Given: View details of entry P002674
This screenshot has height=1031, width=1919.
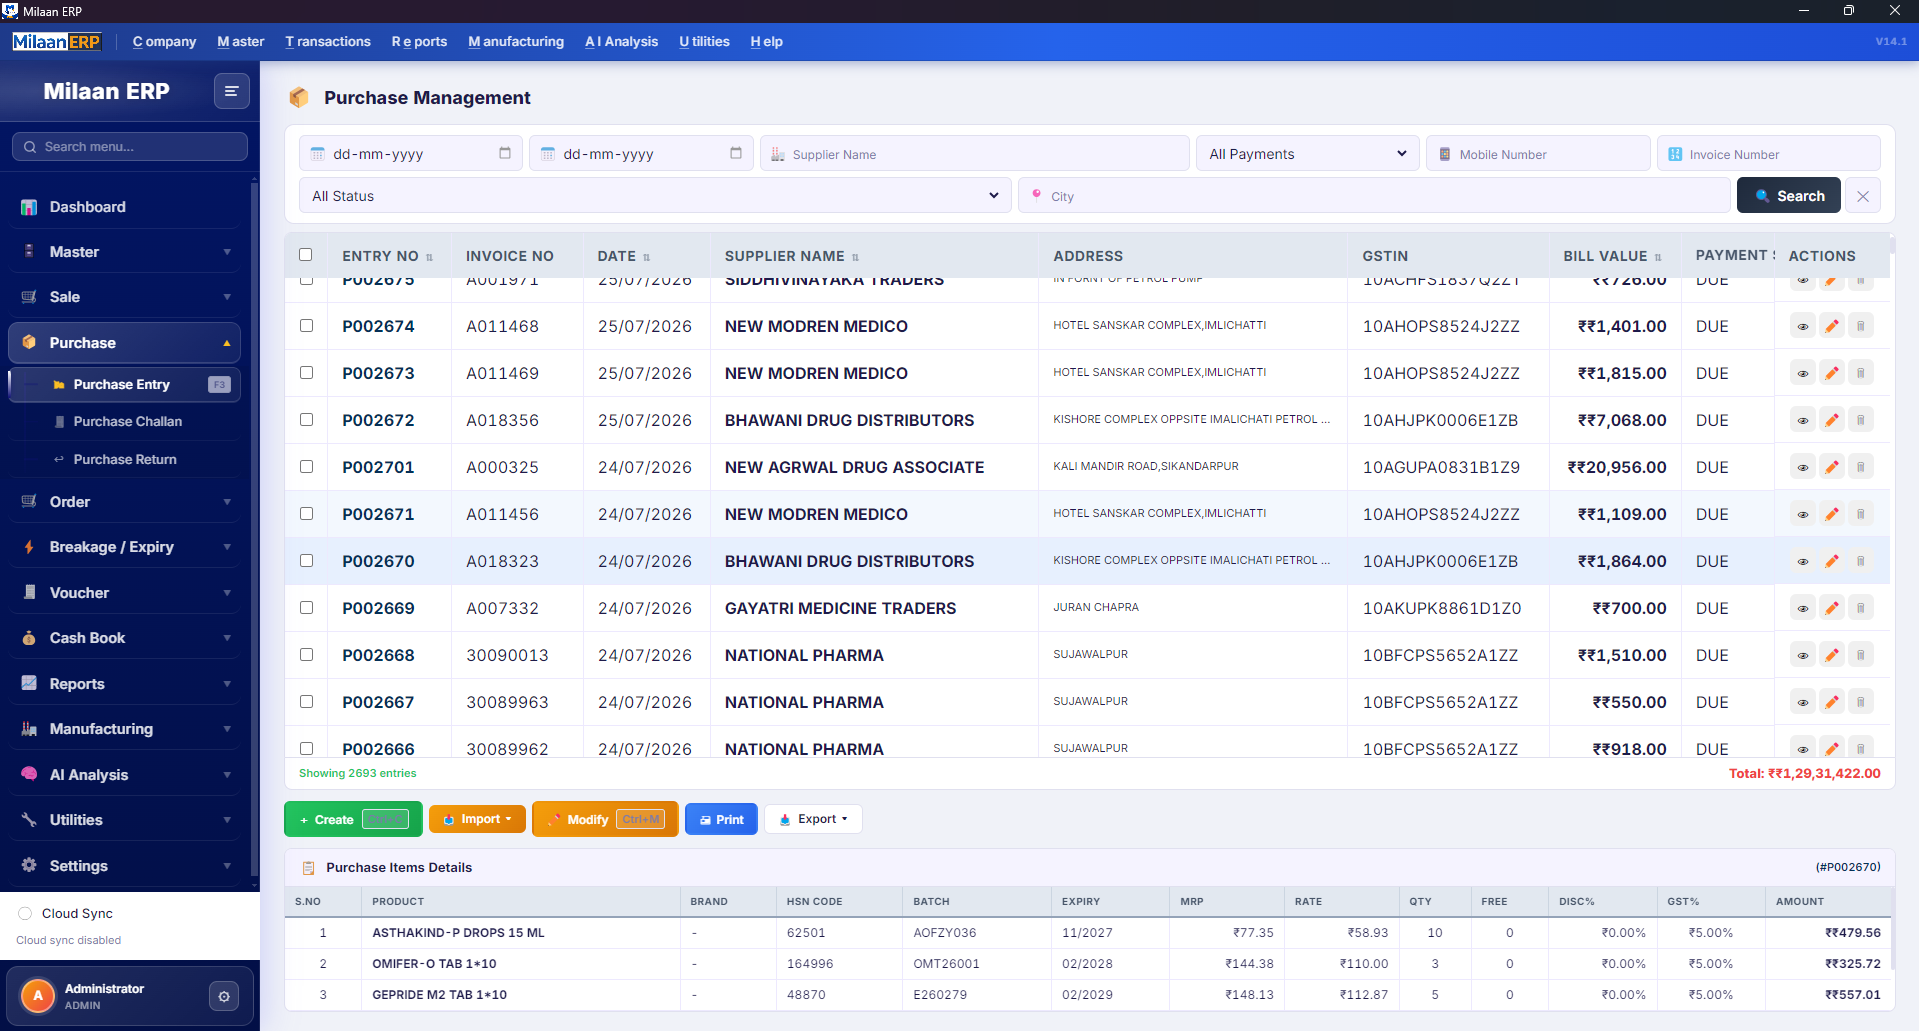Looking at the screenshot, I should tap(1802, 326).
